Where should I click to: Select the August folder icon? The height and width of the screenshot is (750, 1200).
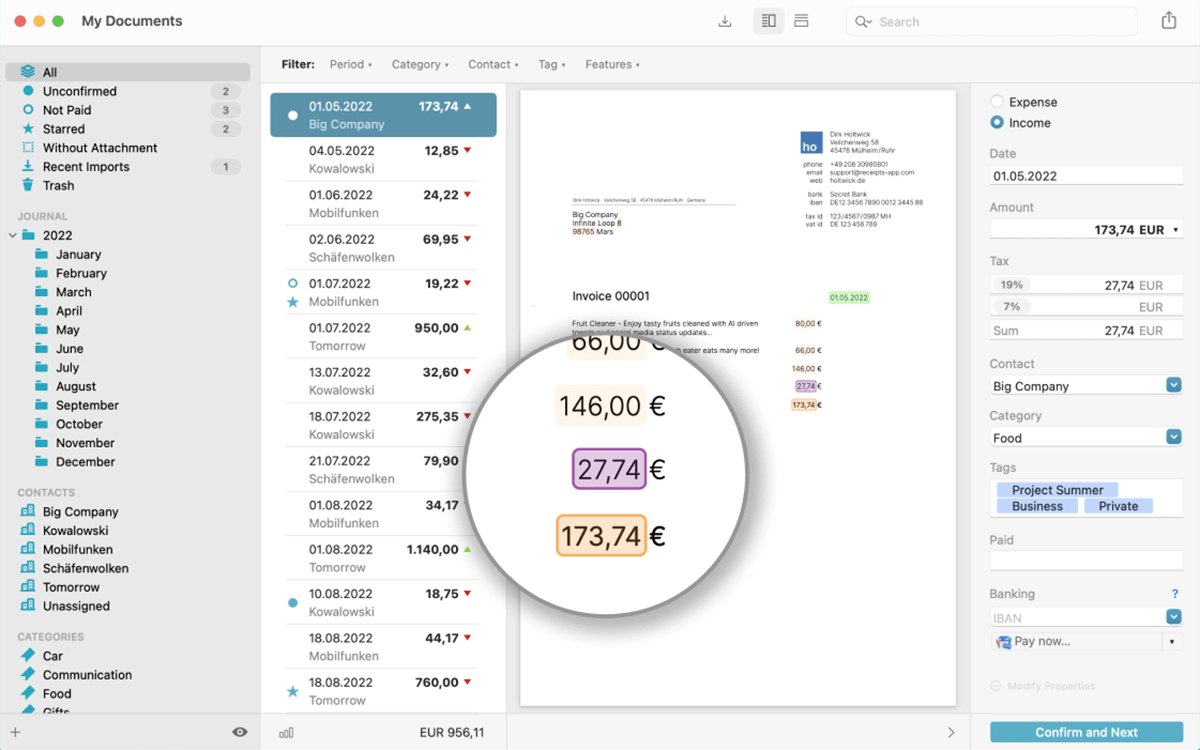click(41, 386)
